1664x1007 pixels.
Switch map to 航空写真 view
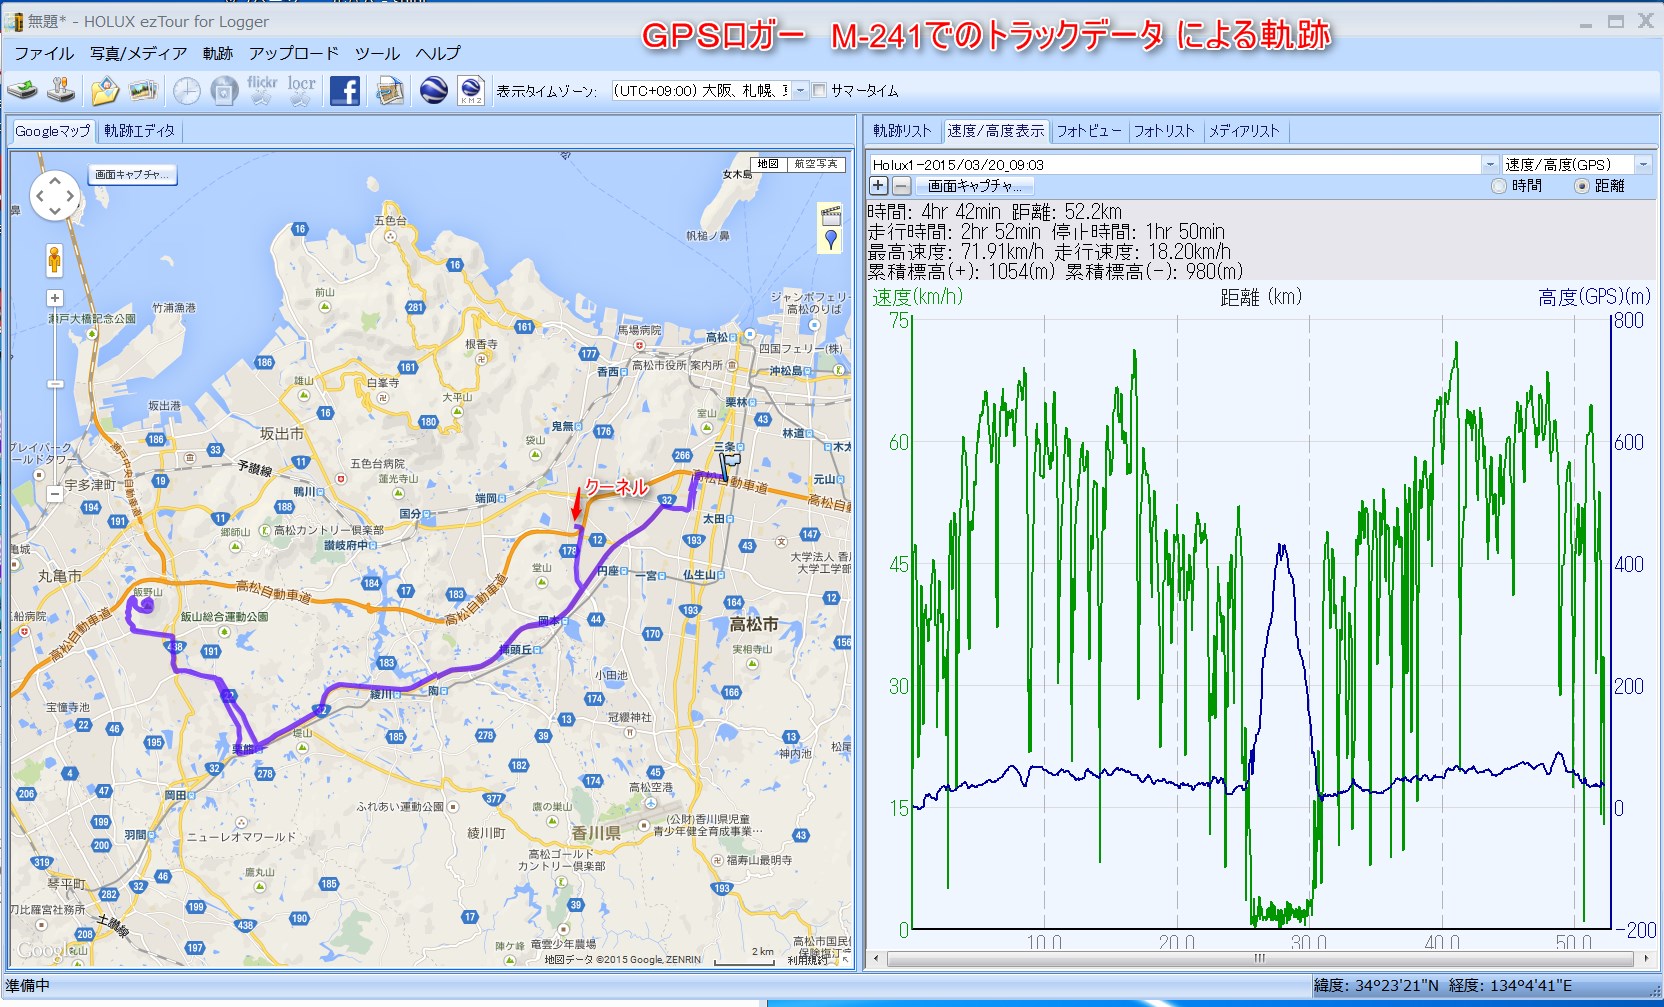coord(816,164)
